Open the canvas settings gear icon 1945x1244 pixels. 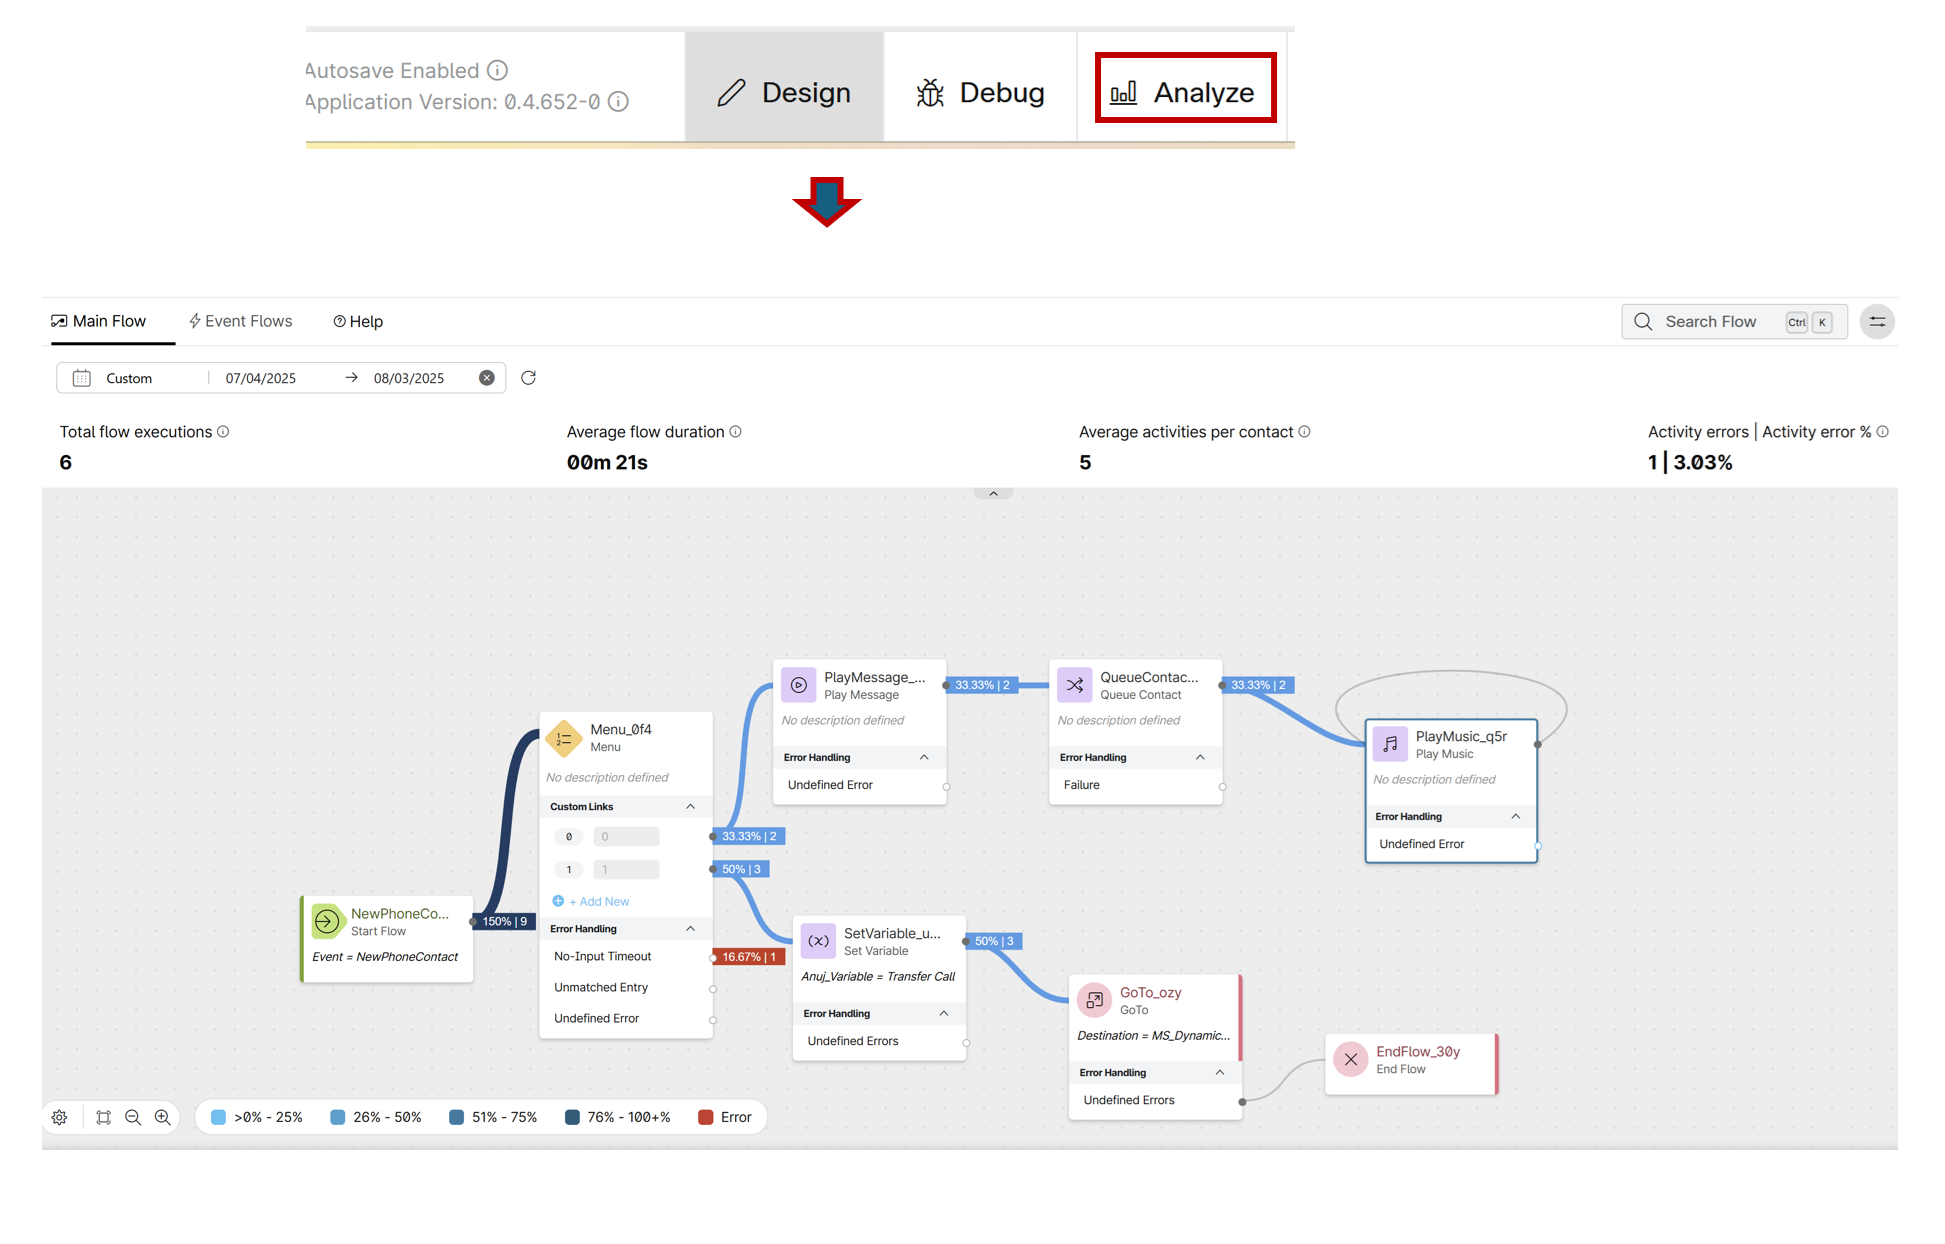click(60, 1117)
